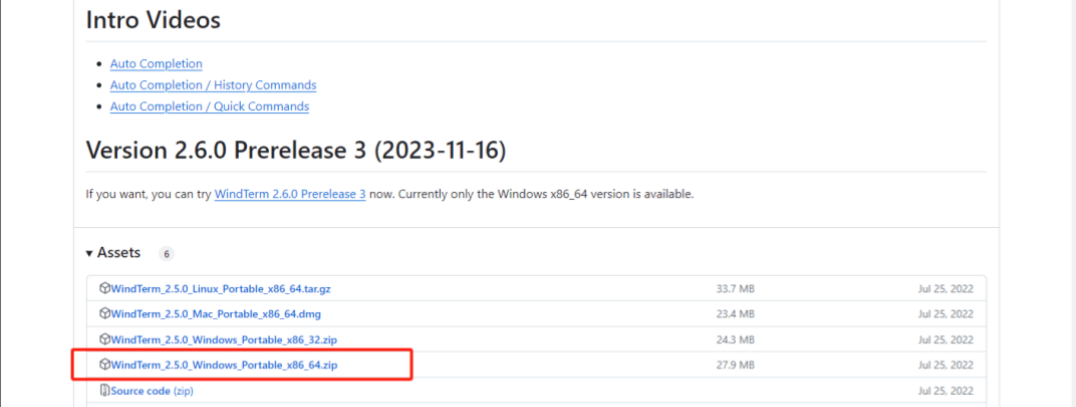Viewport: 1076px width, 407px height.
Task: Click the Assets count badge 6
Action: tap(166, 254)
